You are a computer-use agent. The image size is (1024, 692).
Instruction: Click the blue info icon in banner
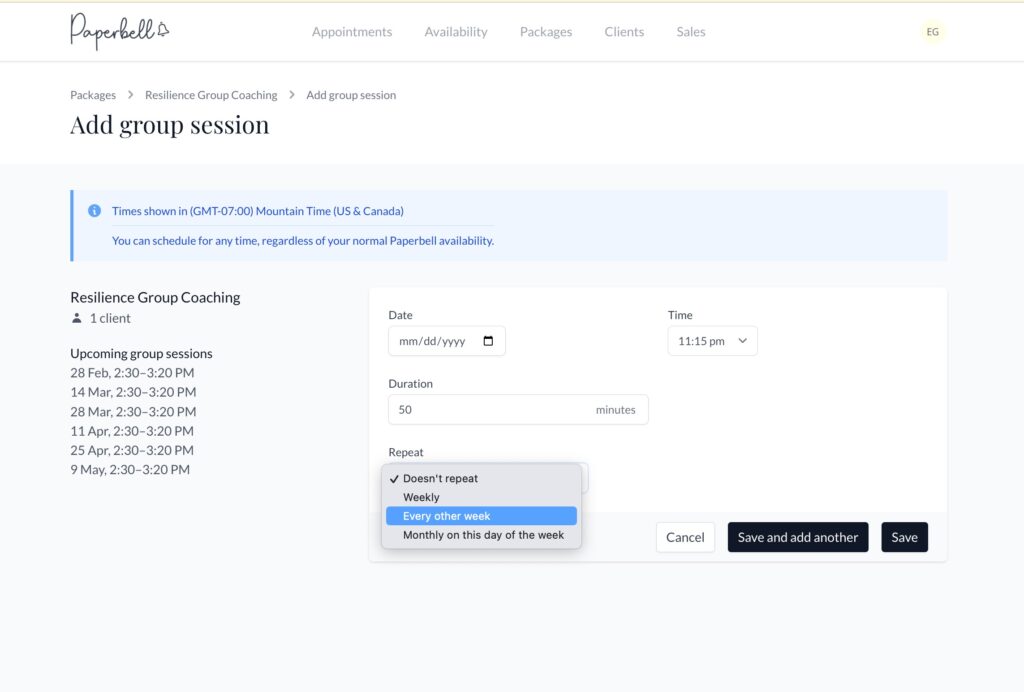tap(94, 211)
